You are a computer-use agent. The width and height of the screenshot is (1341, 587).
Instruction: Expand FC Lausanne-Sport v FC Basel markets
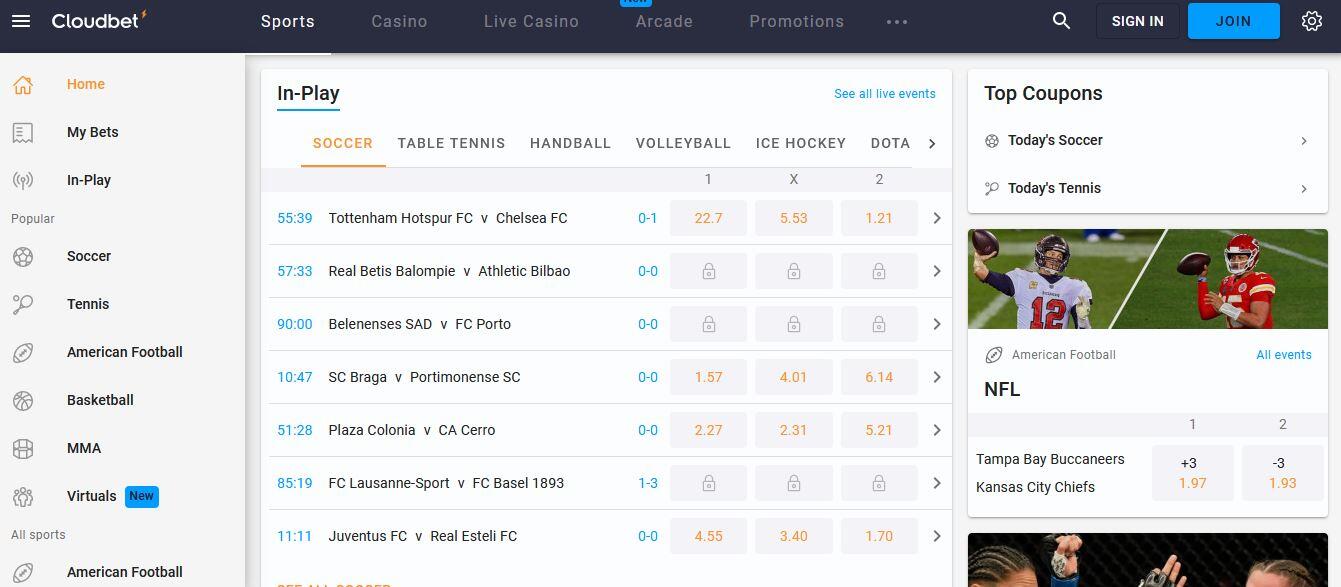(937, 483)
